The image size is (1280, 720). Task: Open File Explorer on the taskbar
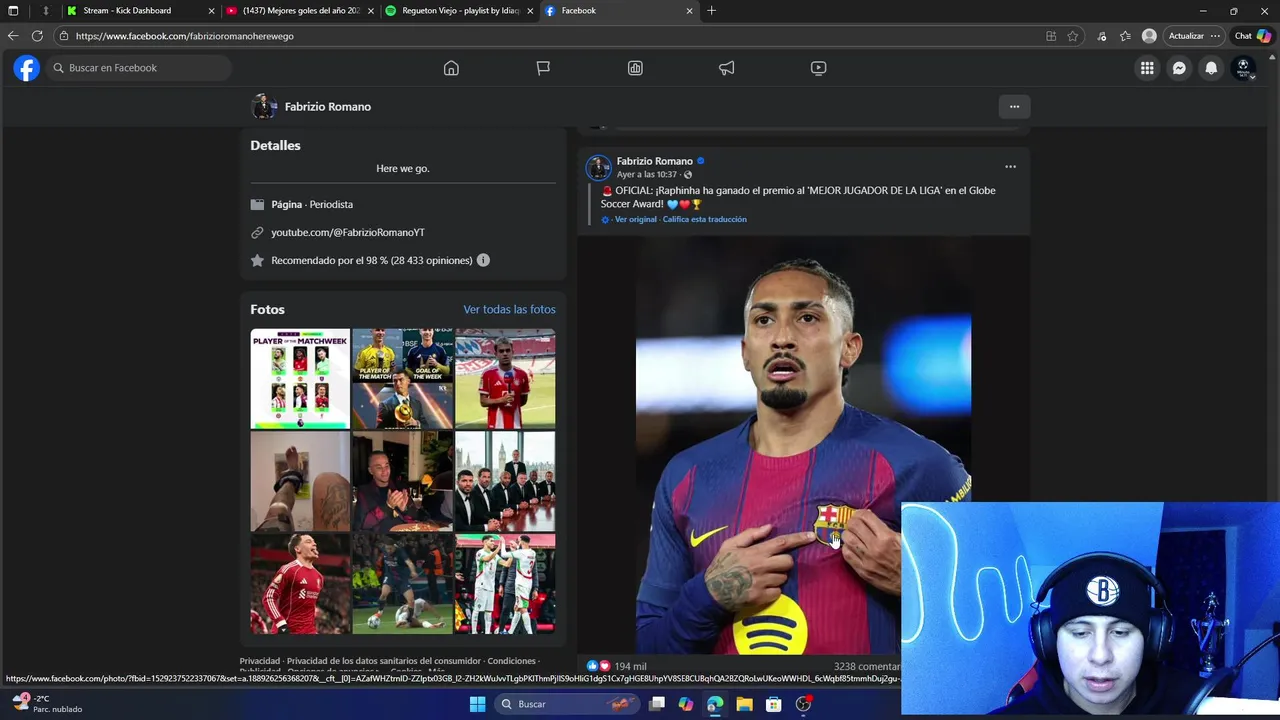click(x=744, y=704)
